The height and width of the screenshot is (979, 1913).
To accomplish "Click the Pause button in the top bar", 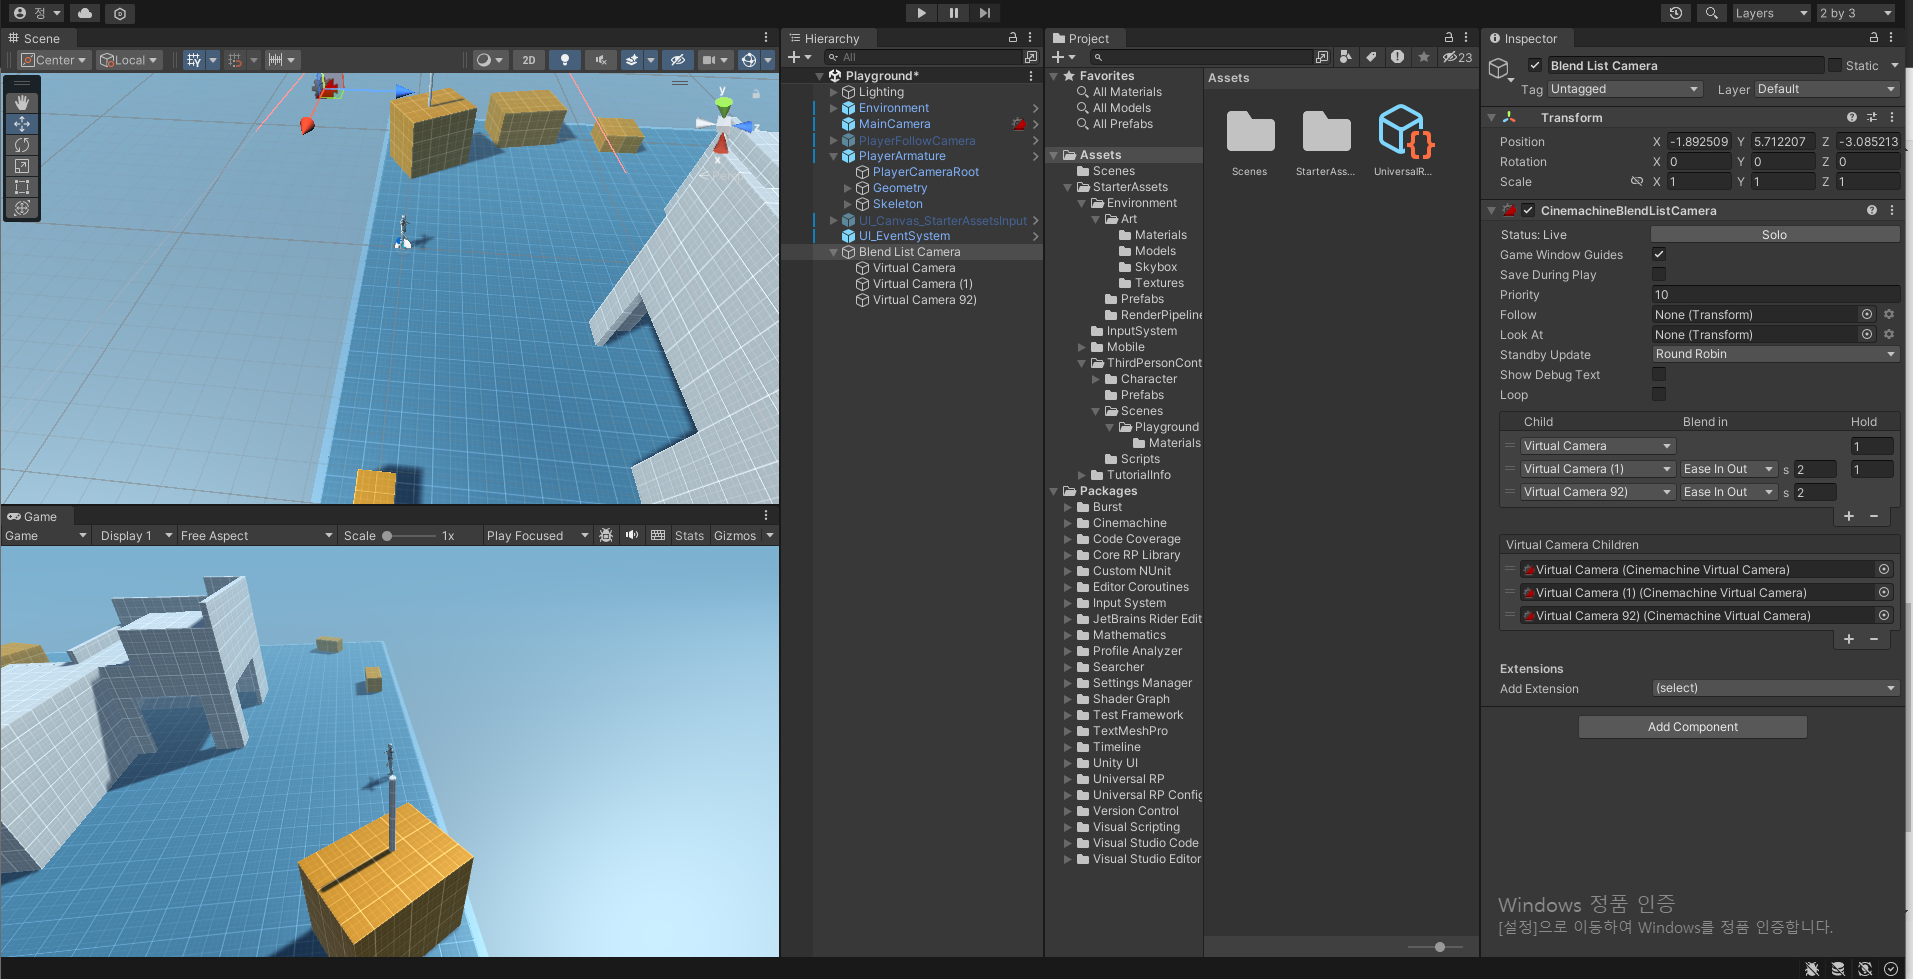I will tap(953, 13).
